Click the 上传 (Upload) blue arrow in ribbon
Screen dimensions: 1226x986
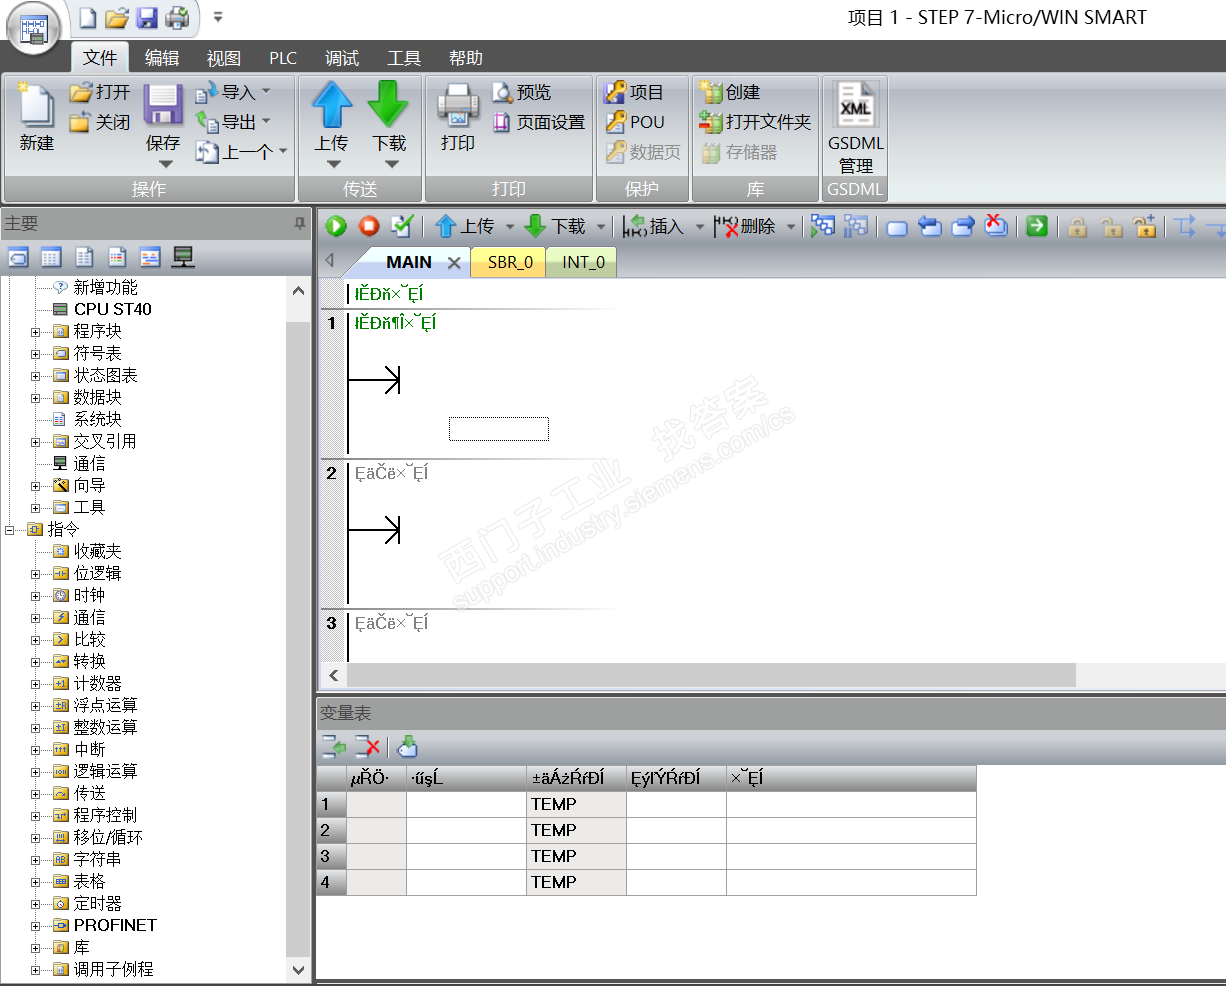332,104
